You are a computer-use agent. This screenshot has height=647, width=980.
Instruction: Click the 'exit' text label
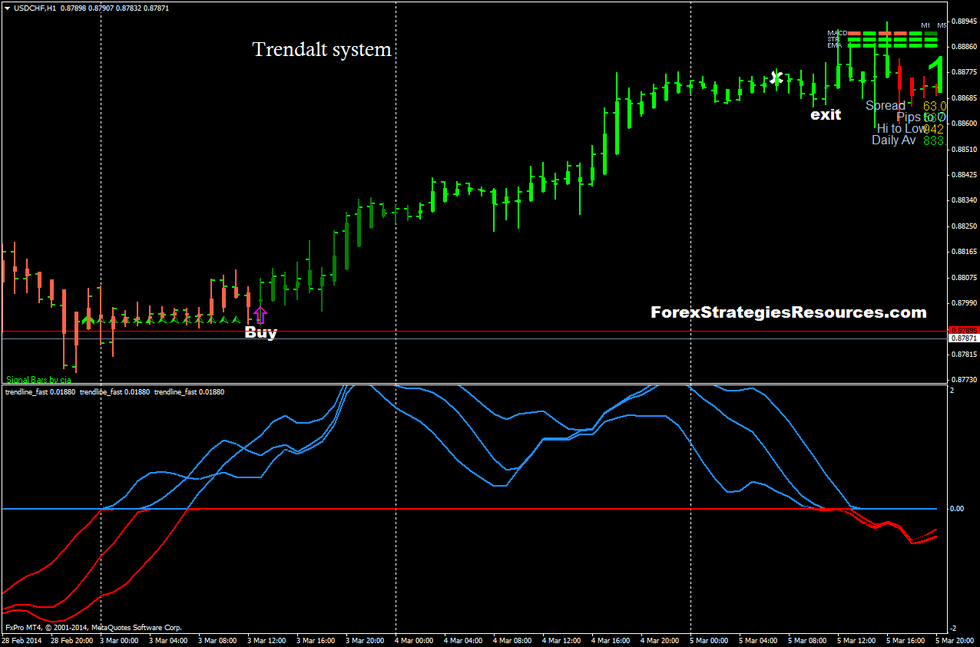coord(826,114)
